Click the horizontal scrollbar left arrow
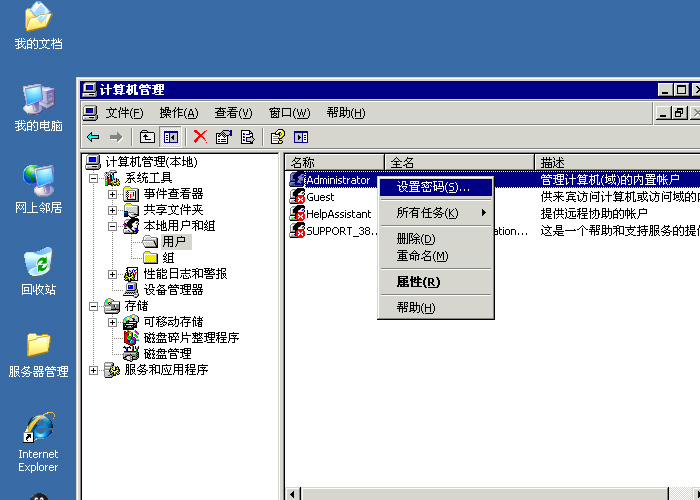 tap(293, 494)
